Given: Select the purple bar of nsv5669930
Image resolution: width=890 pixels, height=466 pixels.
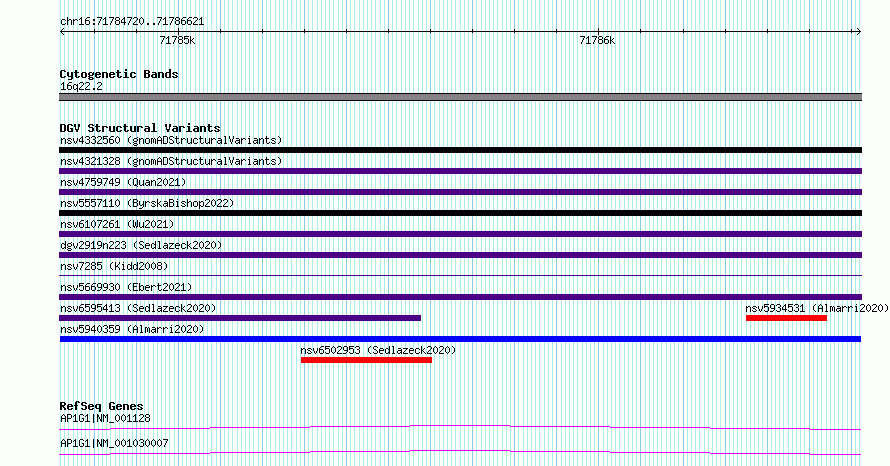Looking at the screenshot, I should 460,297.
